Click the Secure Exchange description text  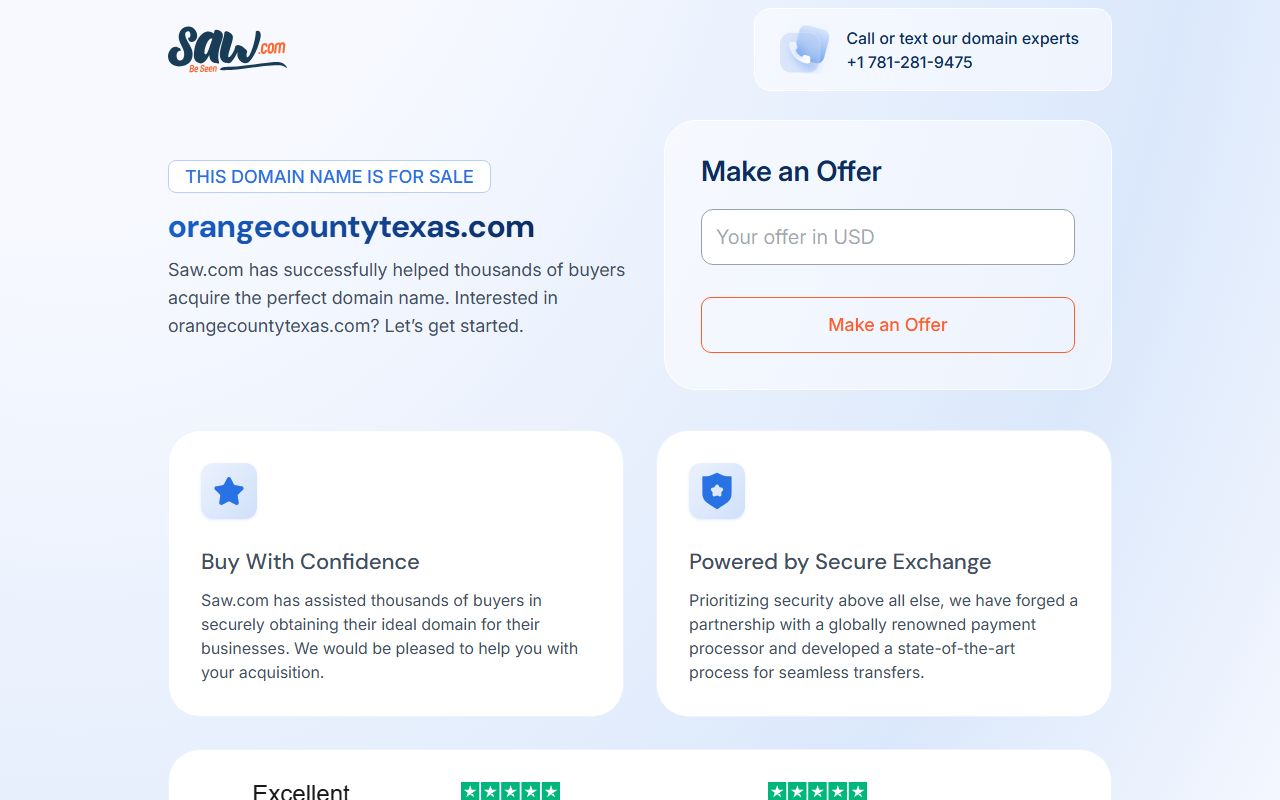click(883, 636)
